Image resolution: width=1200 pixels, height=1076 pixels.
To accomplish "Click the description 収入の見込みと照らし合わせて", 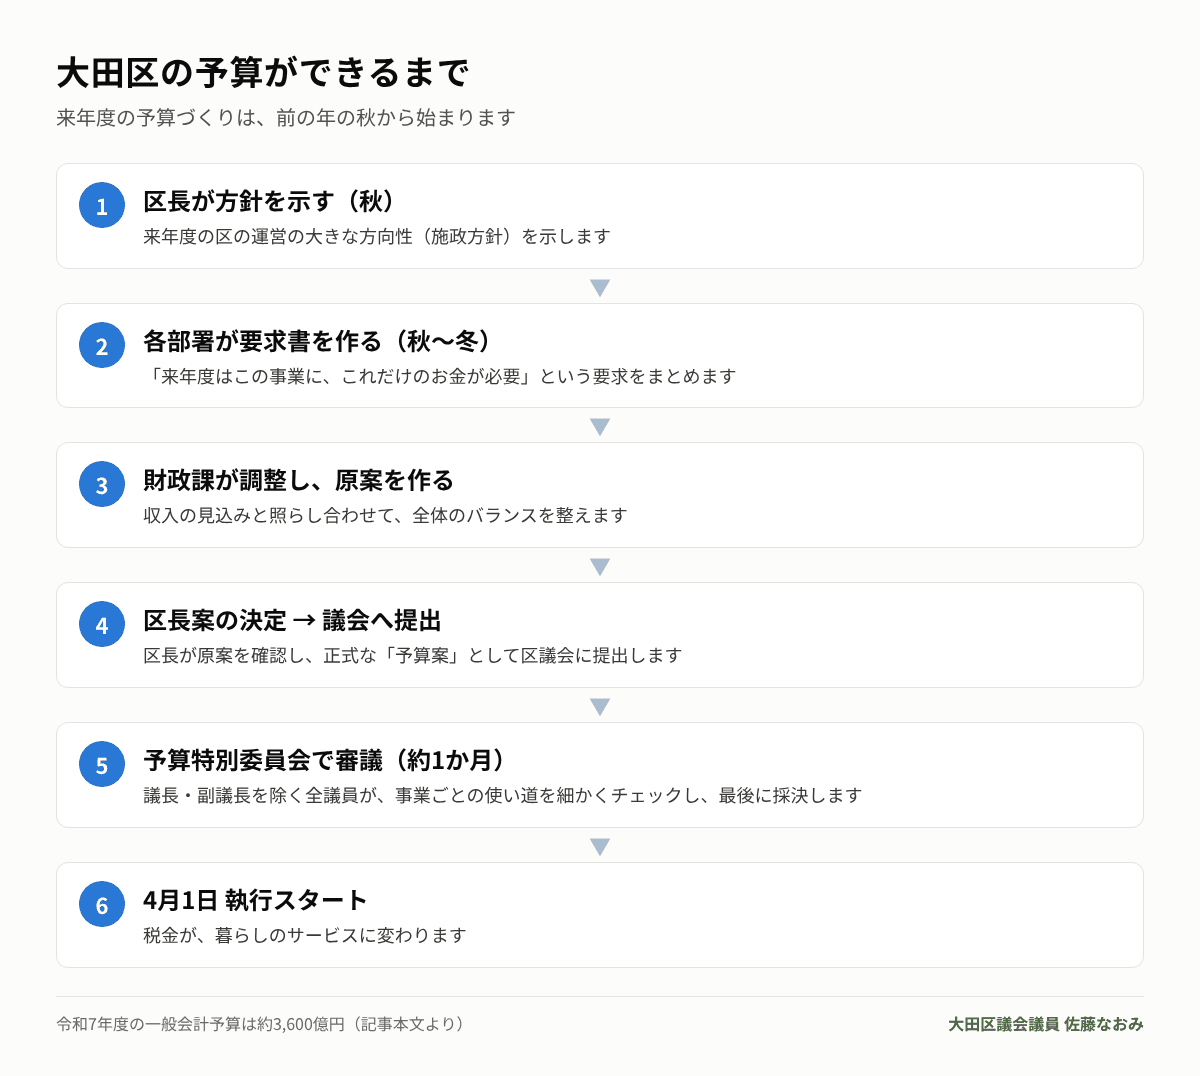I will pos(385,516).
